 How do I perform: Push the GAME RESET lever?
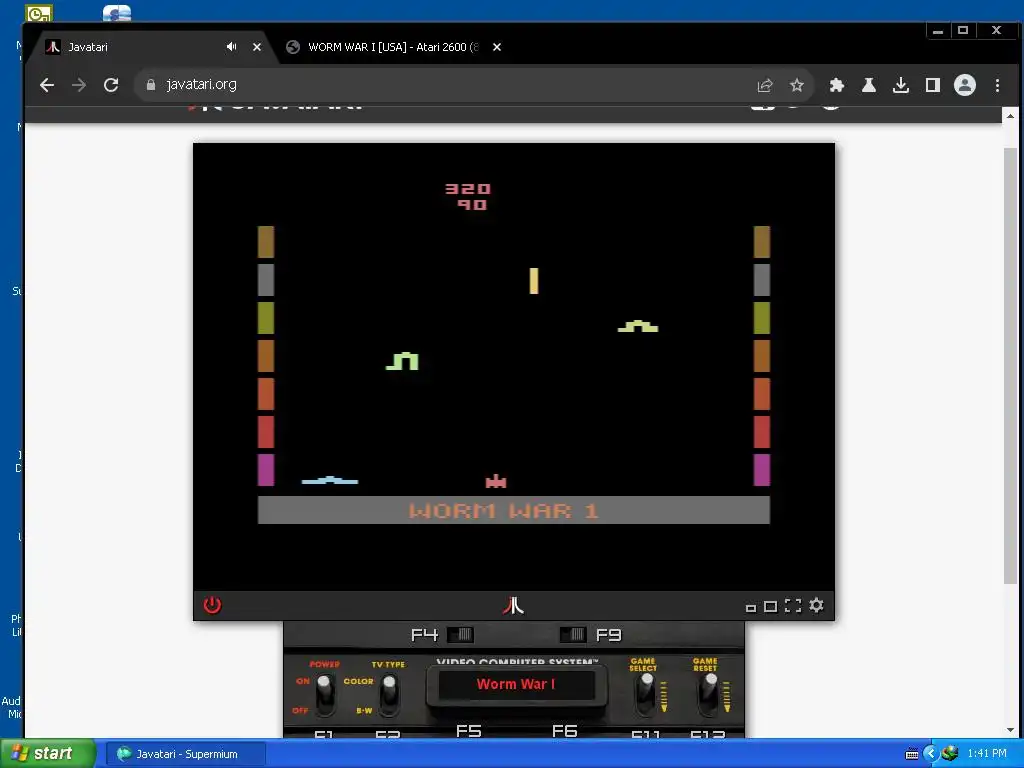(x=709, y=694)
